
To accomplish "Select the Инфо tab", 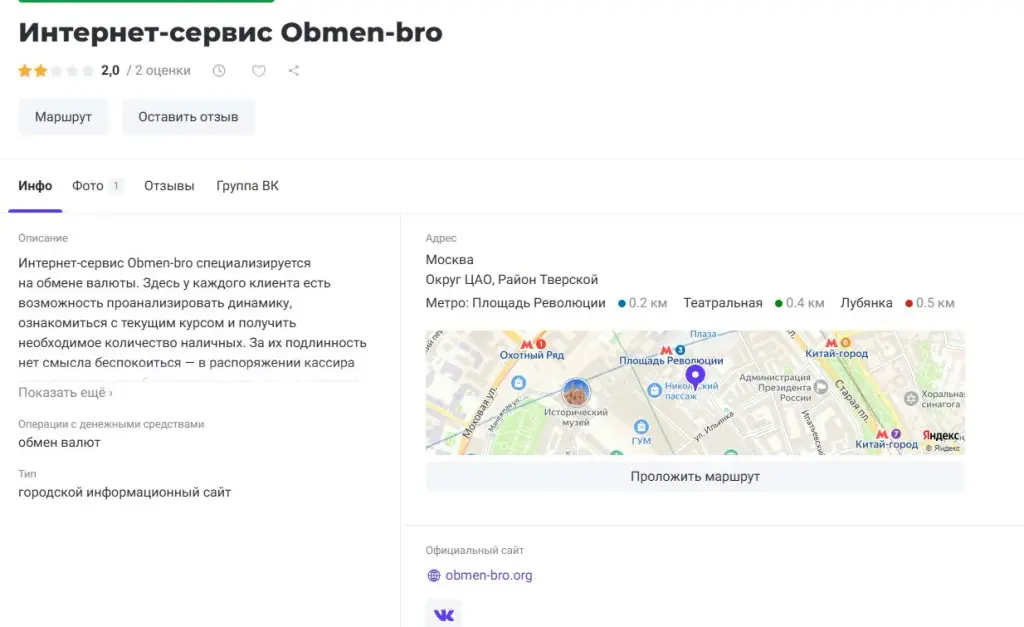I will point(35,186).
